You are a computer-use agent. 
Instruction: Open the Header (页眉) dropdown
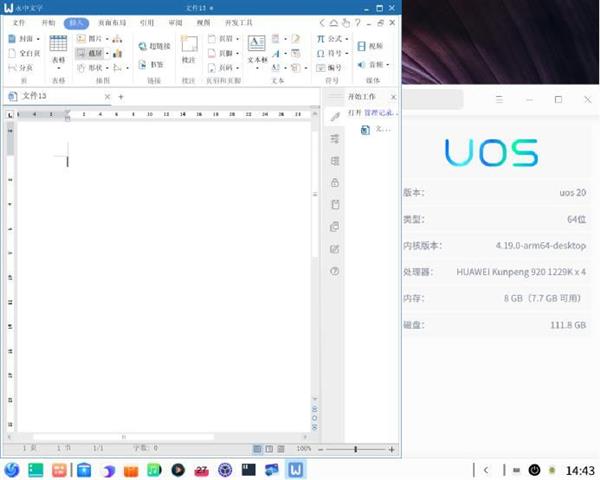237,39
